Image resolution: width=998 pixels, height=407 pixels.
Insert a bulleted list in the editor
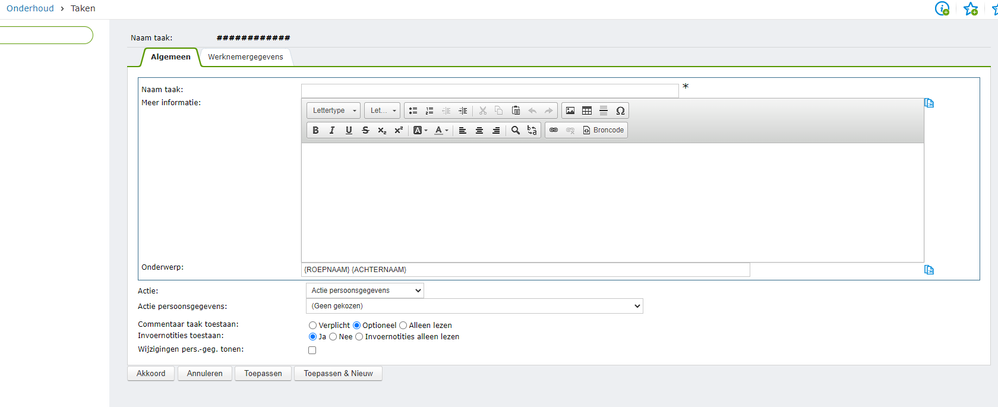413,110
